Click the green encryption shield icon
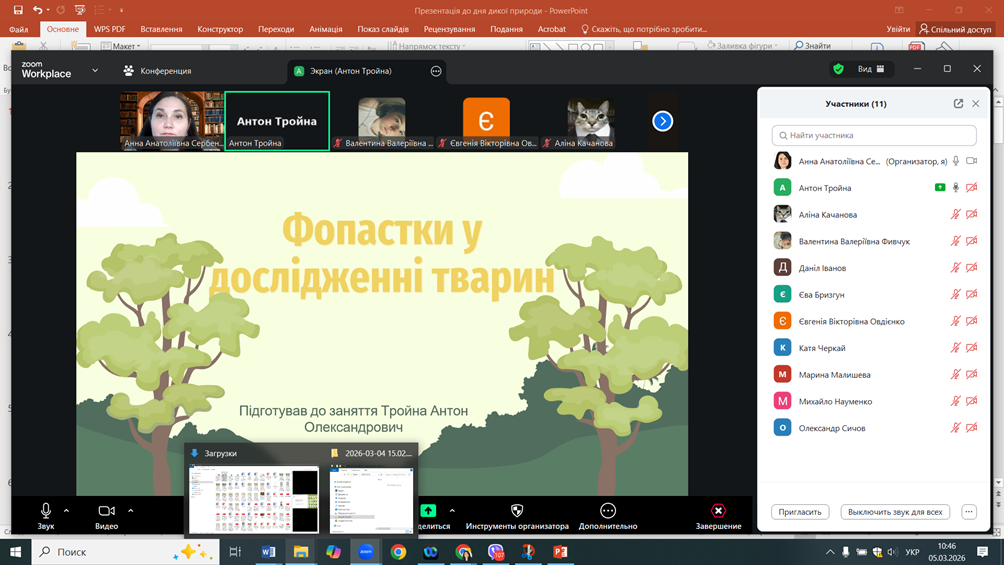Viewport: 1004px width, 565px height. click(x=838, y=69)
